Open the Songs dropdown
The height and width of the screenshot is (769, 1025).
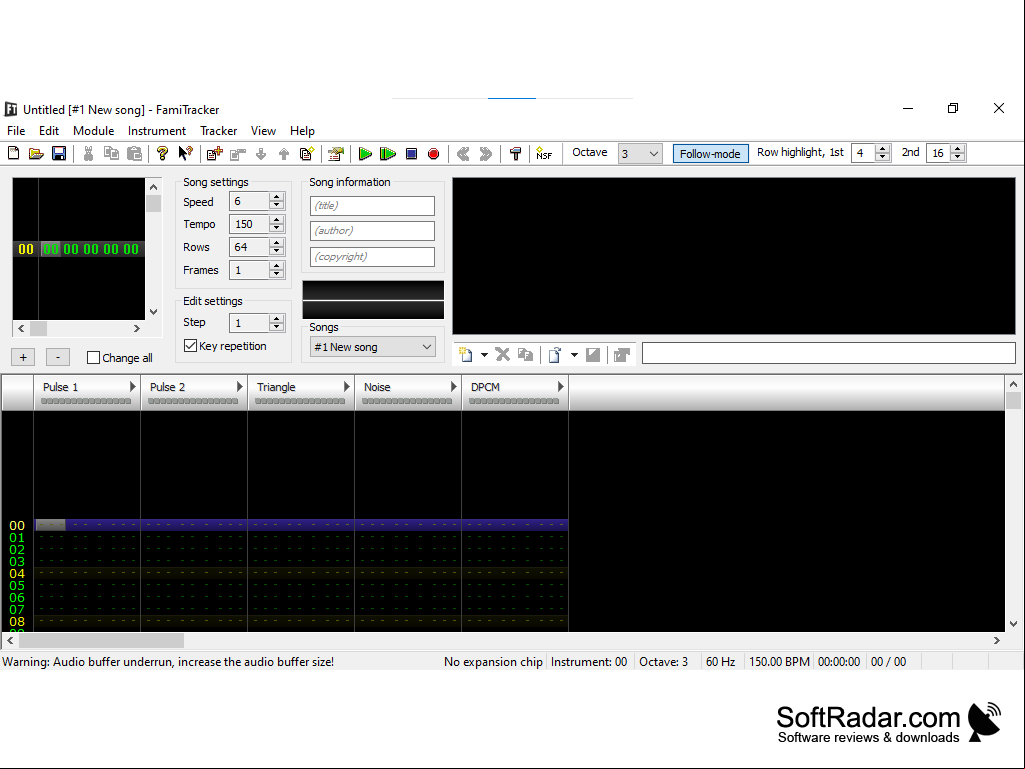click(373, 347)
